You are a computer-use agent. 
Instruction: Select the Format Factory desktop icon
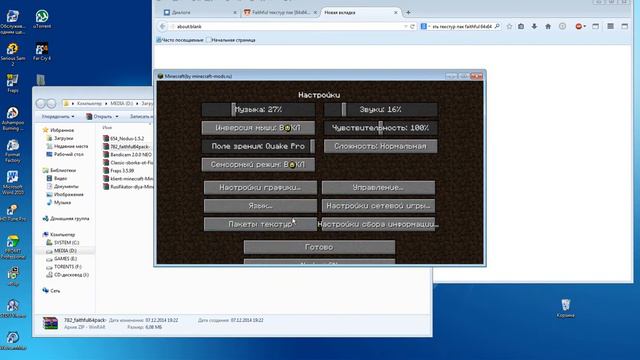click(x=13, y=151)
